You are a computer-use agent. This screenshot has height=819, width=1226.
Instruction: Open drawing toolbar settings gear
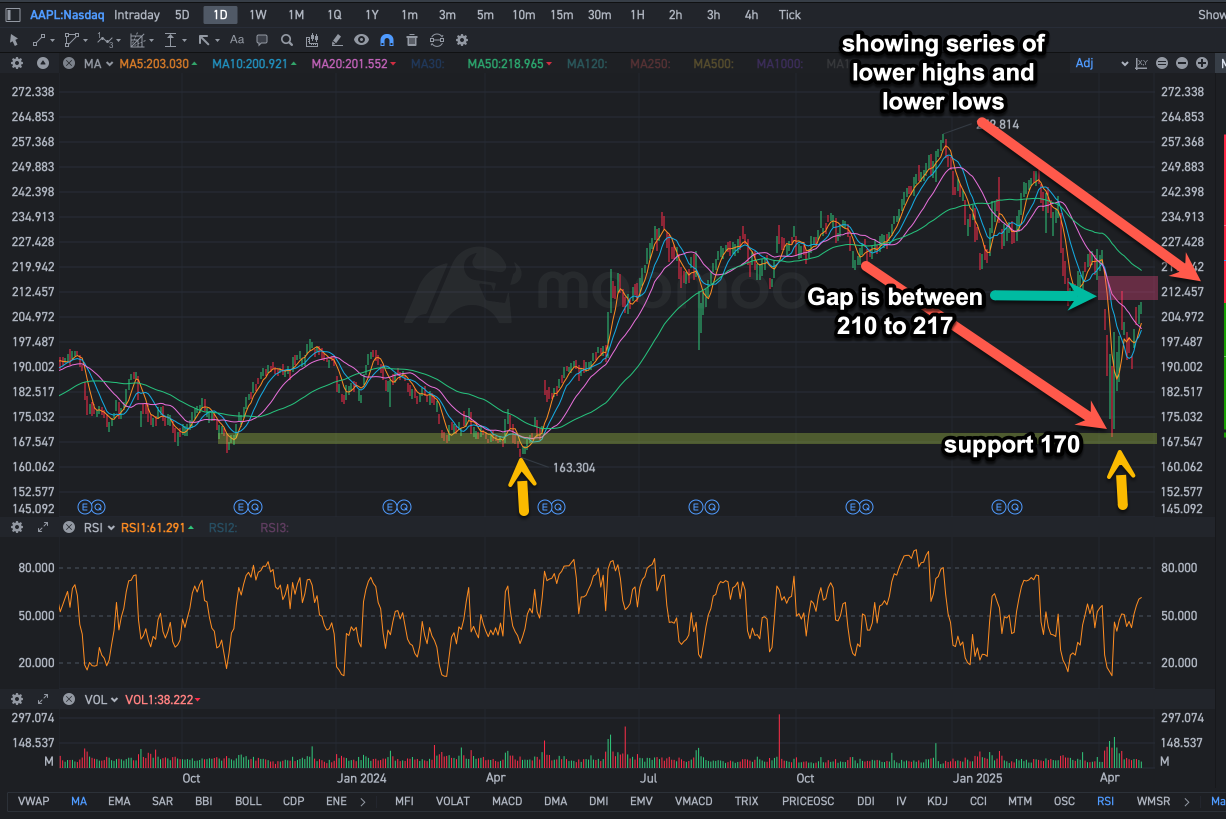click(462, 40)
